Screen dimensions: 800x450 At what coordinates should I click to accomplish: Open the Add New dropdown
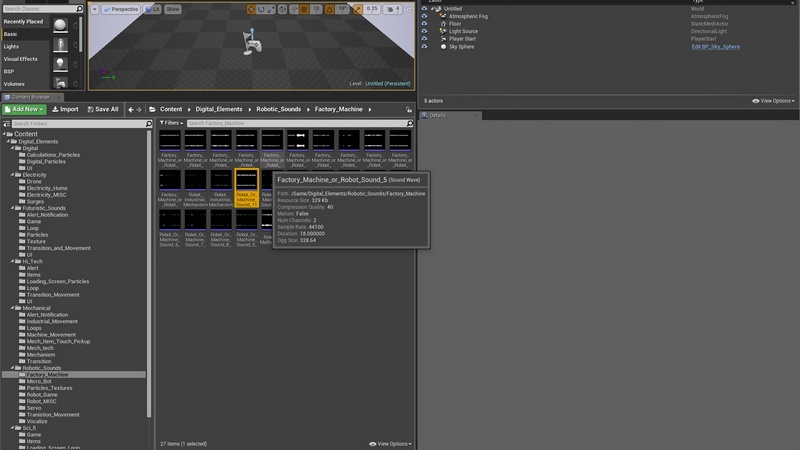coord(24,109)
